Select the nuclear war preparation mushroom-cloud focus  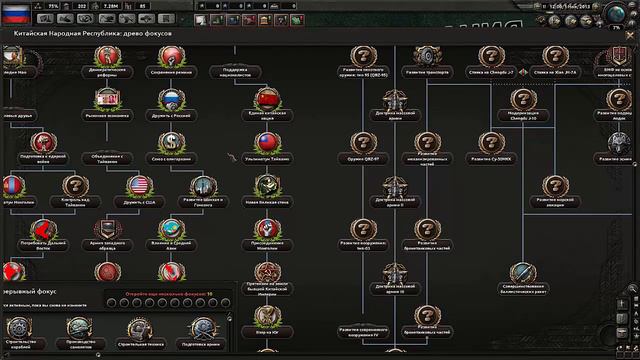(x=43, y=143)
